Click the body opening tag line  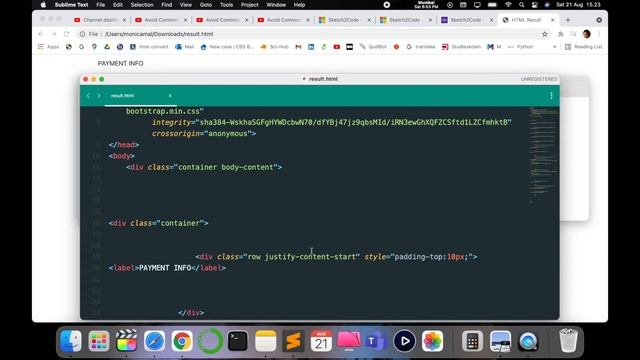pyautogui.click(x=122, y=156)
